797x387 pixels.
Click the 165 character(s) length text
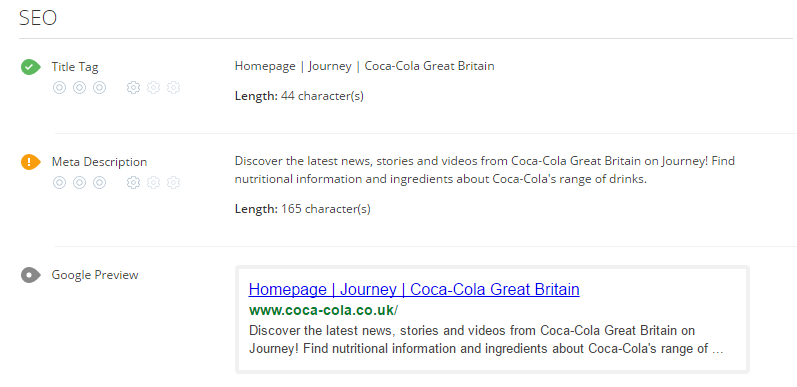(x=325, y=209)
